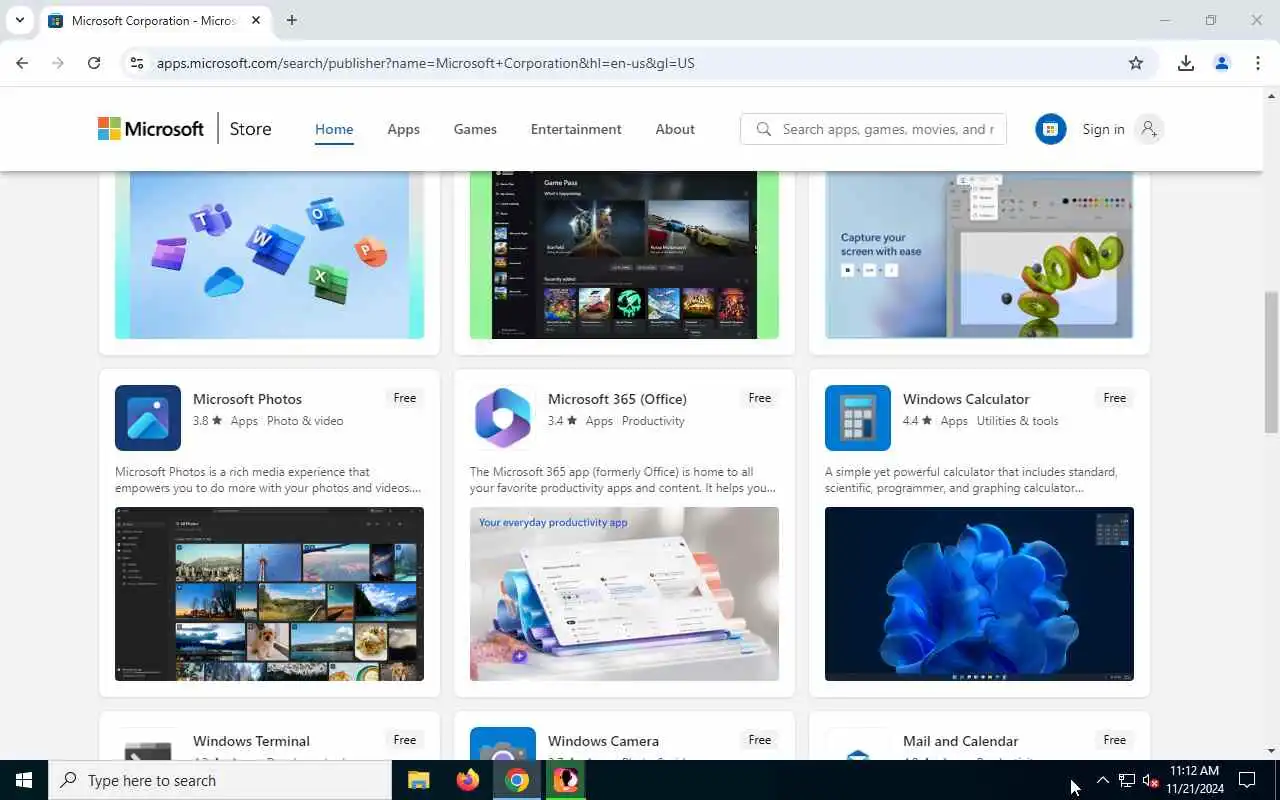Expand the tab search dropdown arrow
Viewport: 1280px width, 800px height.
pos(19,20)
